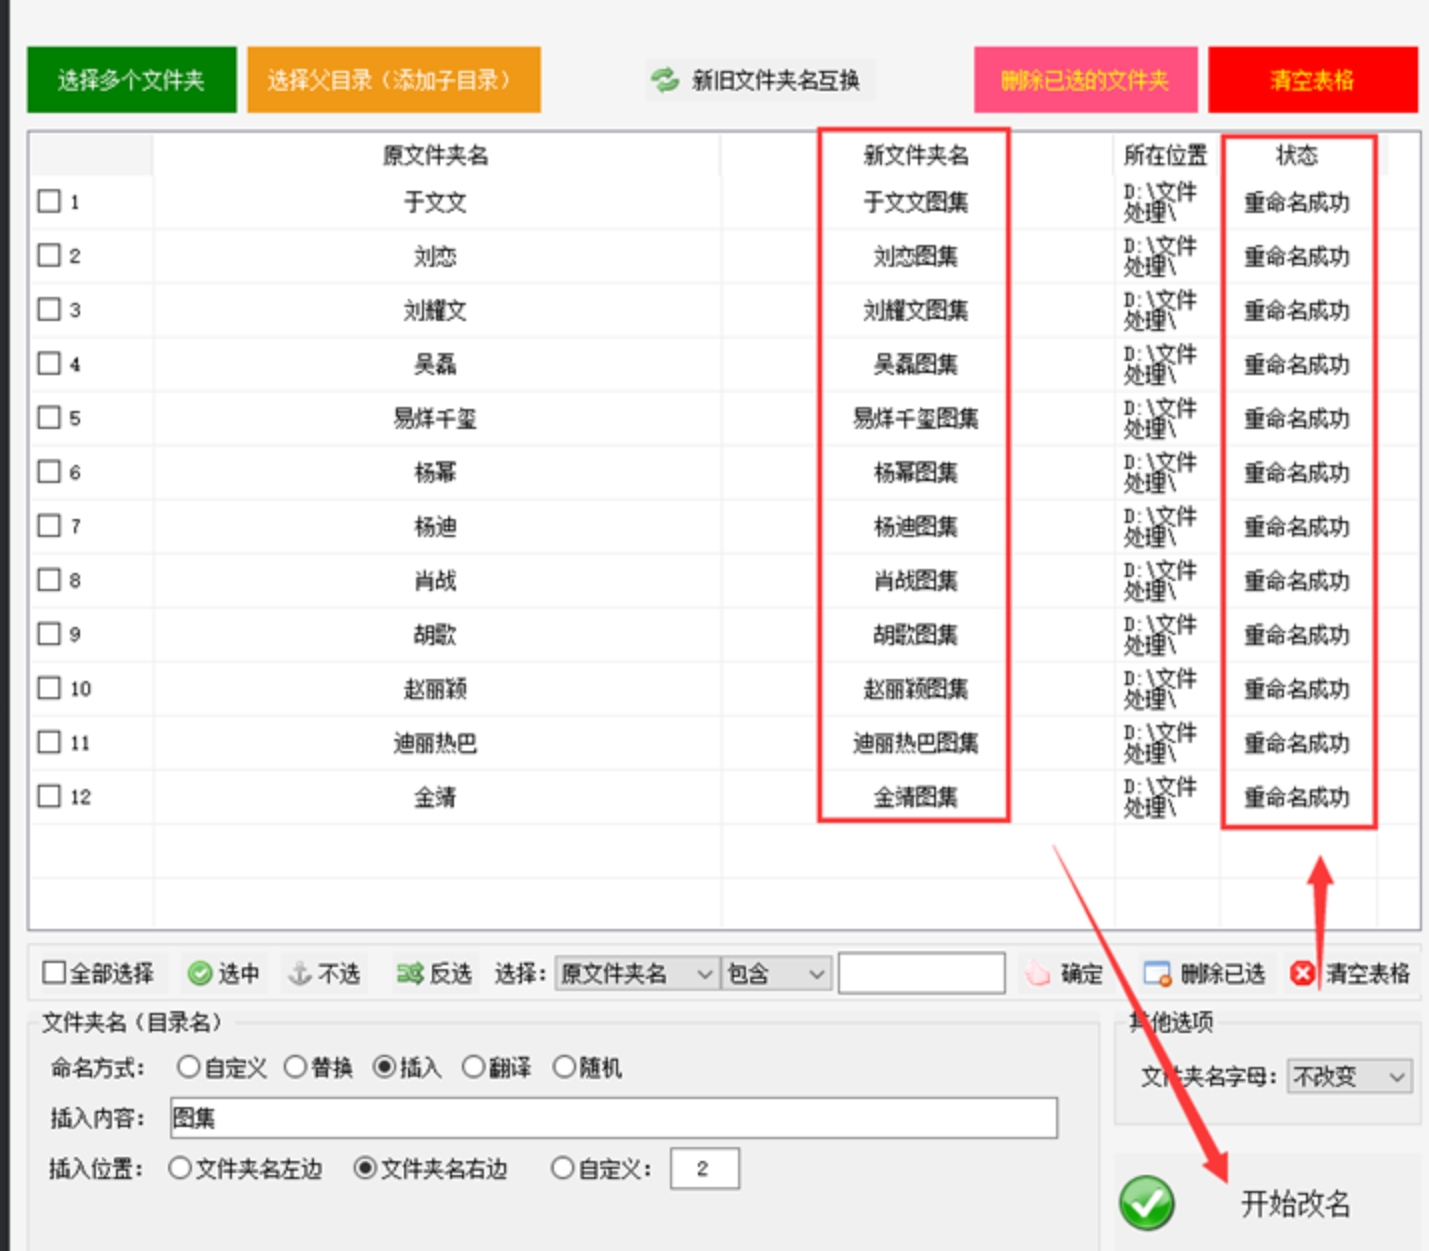Click the 选择多个文件夹 green button
This screenshot has width=1429, height=1251.
pyautogui.click(x=131, y=80)
